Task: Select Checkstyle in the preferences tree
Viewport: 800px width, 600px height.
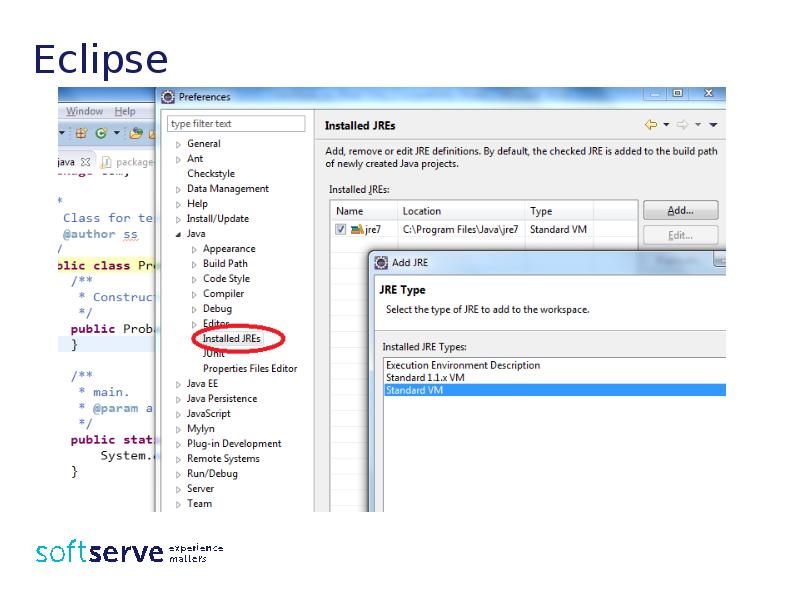Action: (x=211, y=174)
